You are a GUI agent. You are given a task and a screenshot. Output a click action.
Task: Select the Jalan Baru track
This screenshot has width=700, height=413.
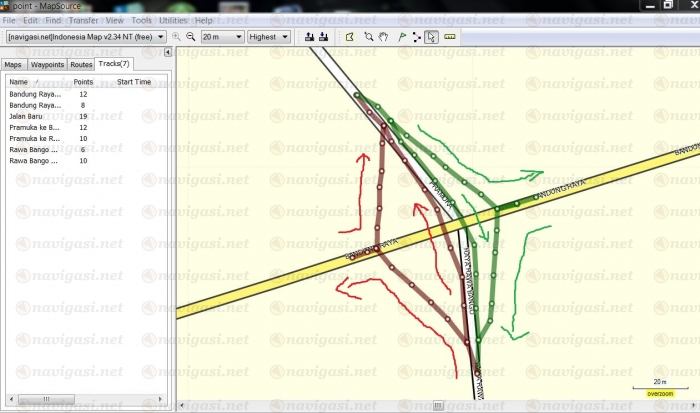pyautogui.click(x=28, y=116)
